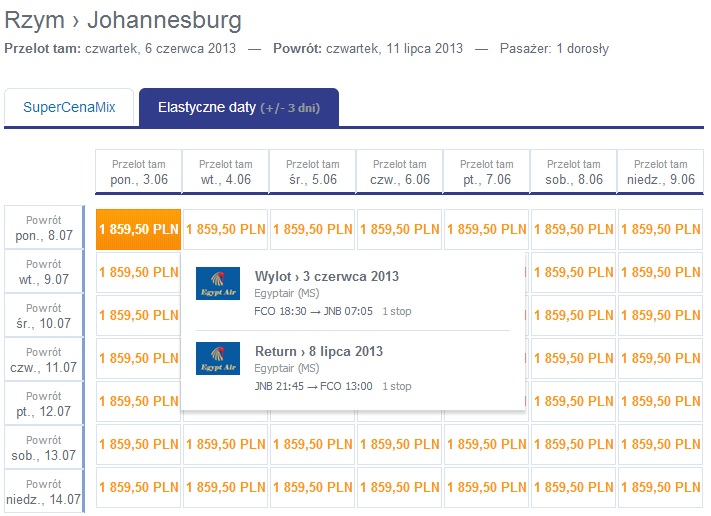The image size is (711, 516).
Task: Choose price for śr. 5.06 and sob. 13.07
Action: point(312,444)
